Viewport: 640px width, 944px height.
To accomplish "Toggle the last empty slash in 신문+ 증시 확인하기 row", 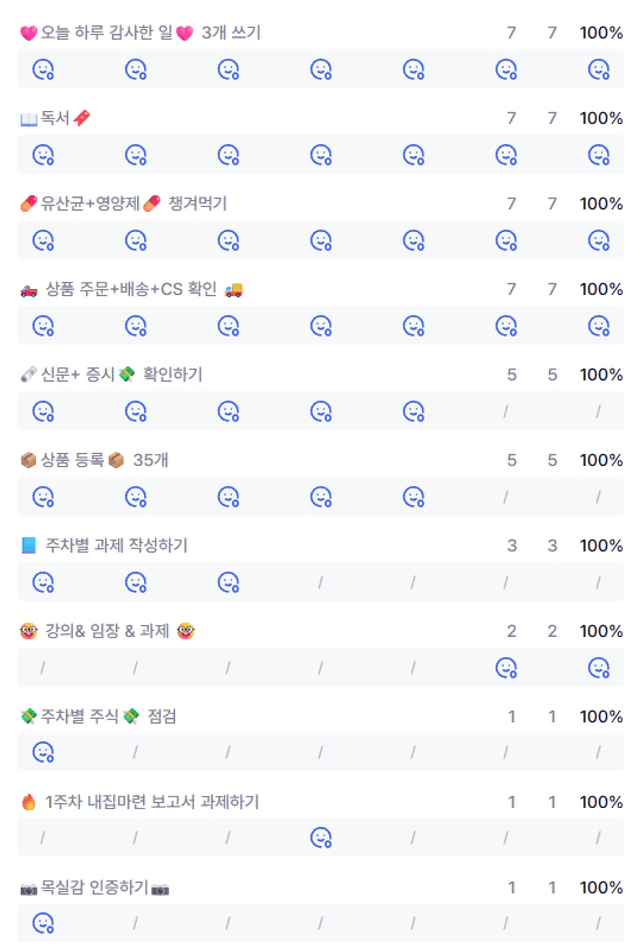I will (598, 411).
